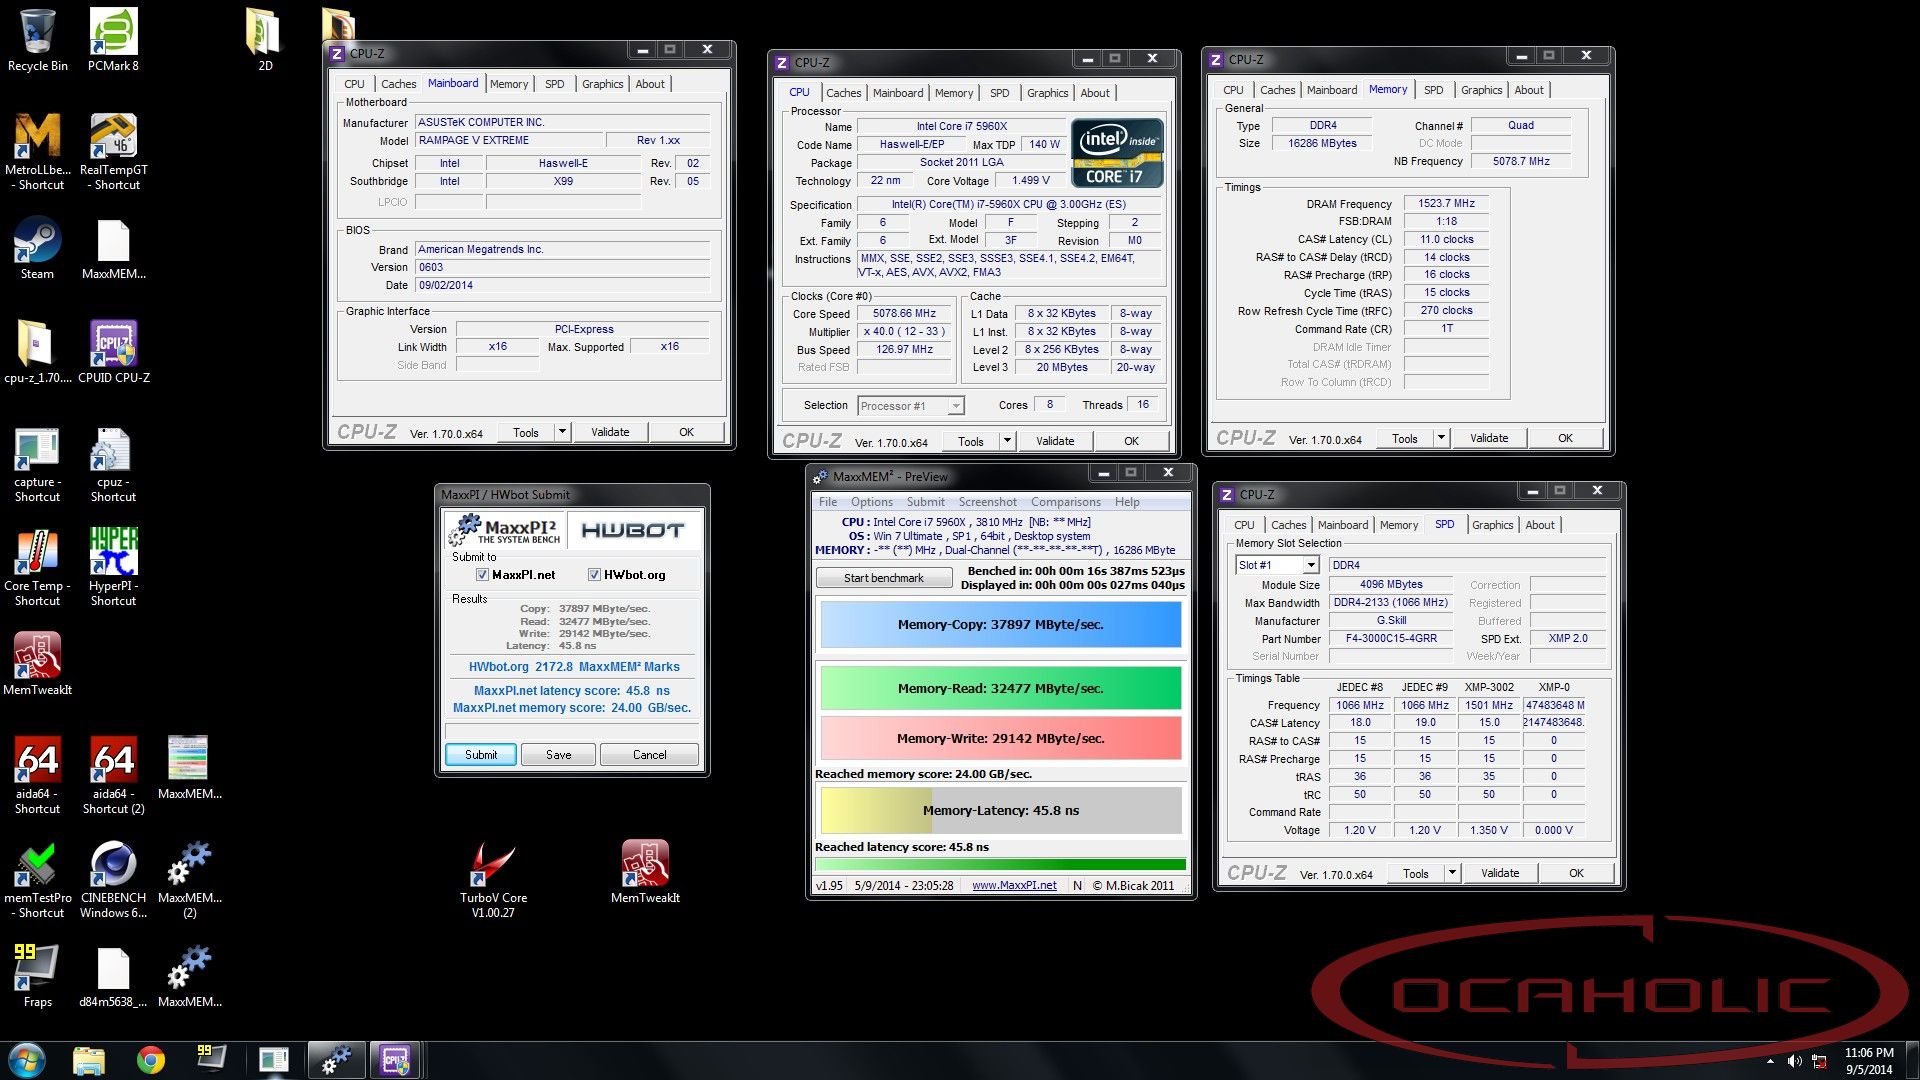Open the Tools dropdown arrow in Mainboard CPU-Z window

click(x=562, y=432)
